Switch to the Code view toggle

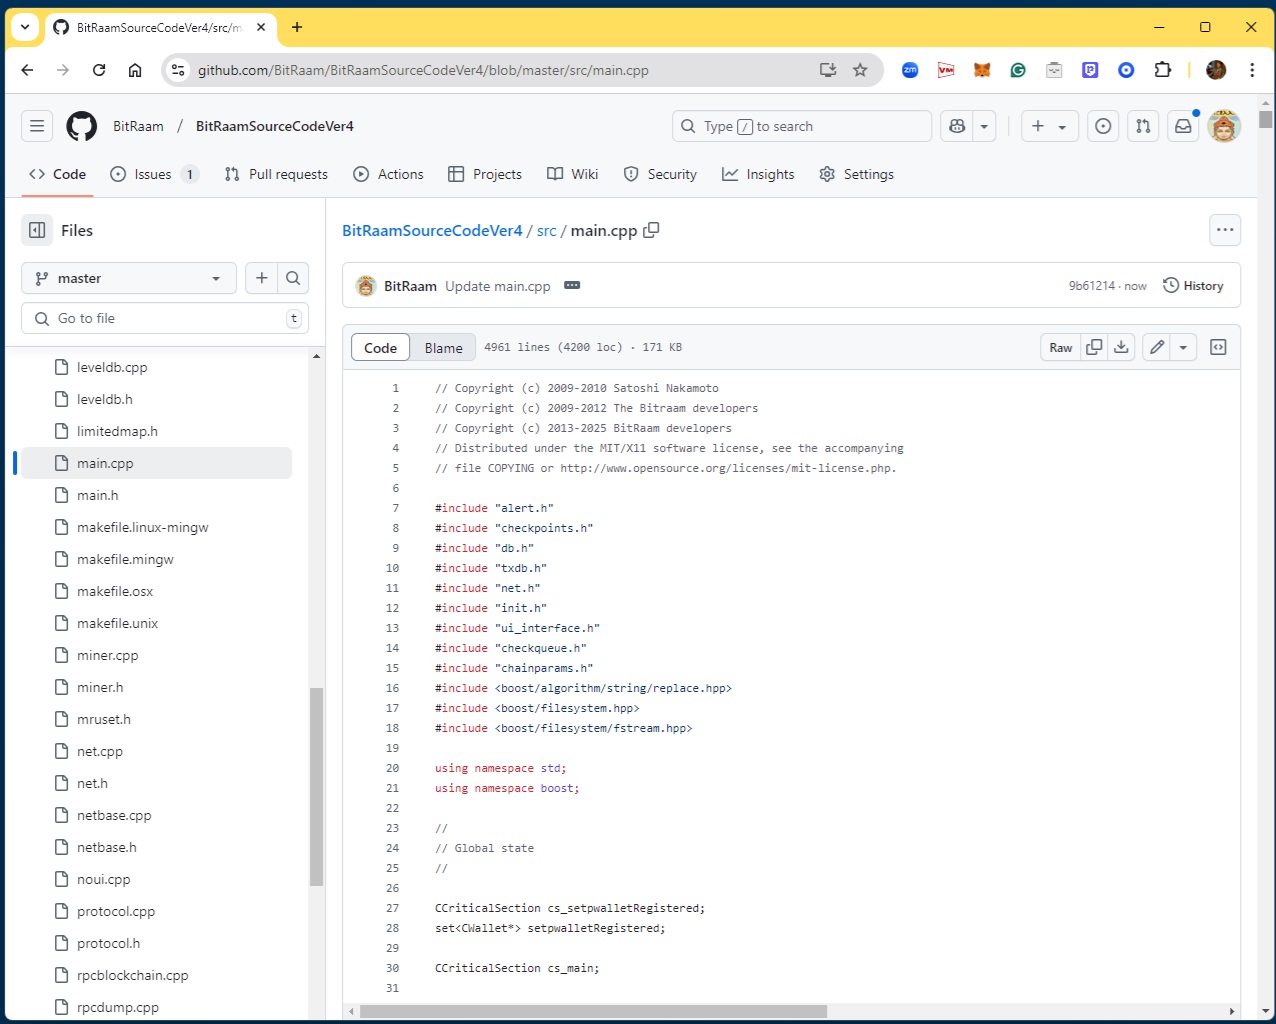380,347
